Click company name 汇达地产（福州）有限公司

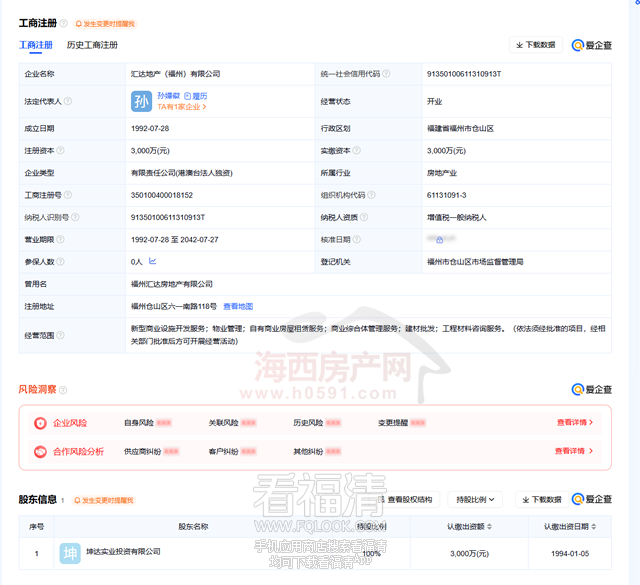pyautogui.click(x=176, y=74)
